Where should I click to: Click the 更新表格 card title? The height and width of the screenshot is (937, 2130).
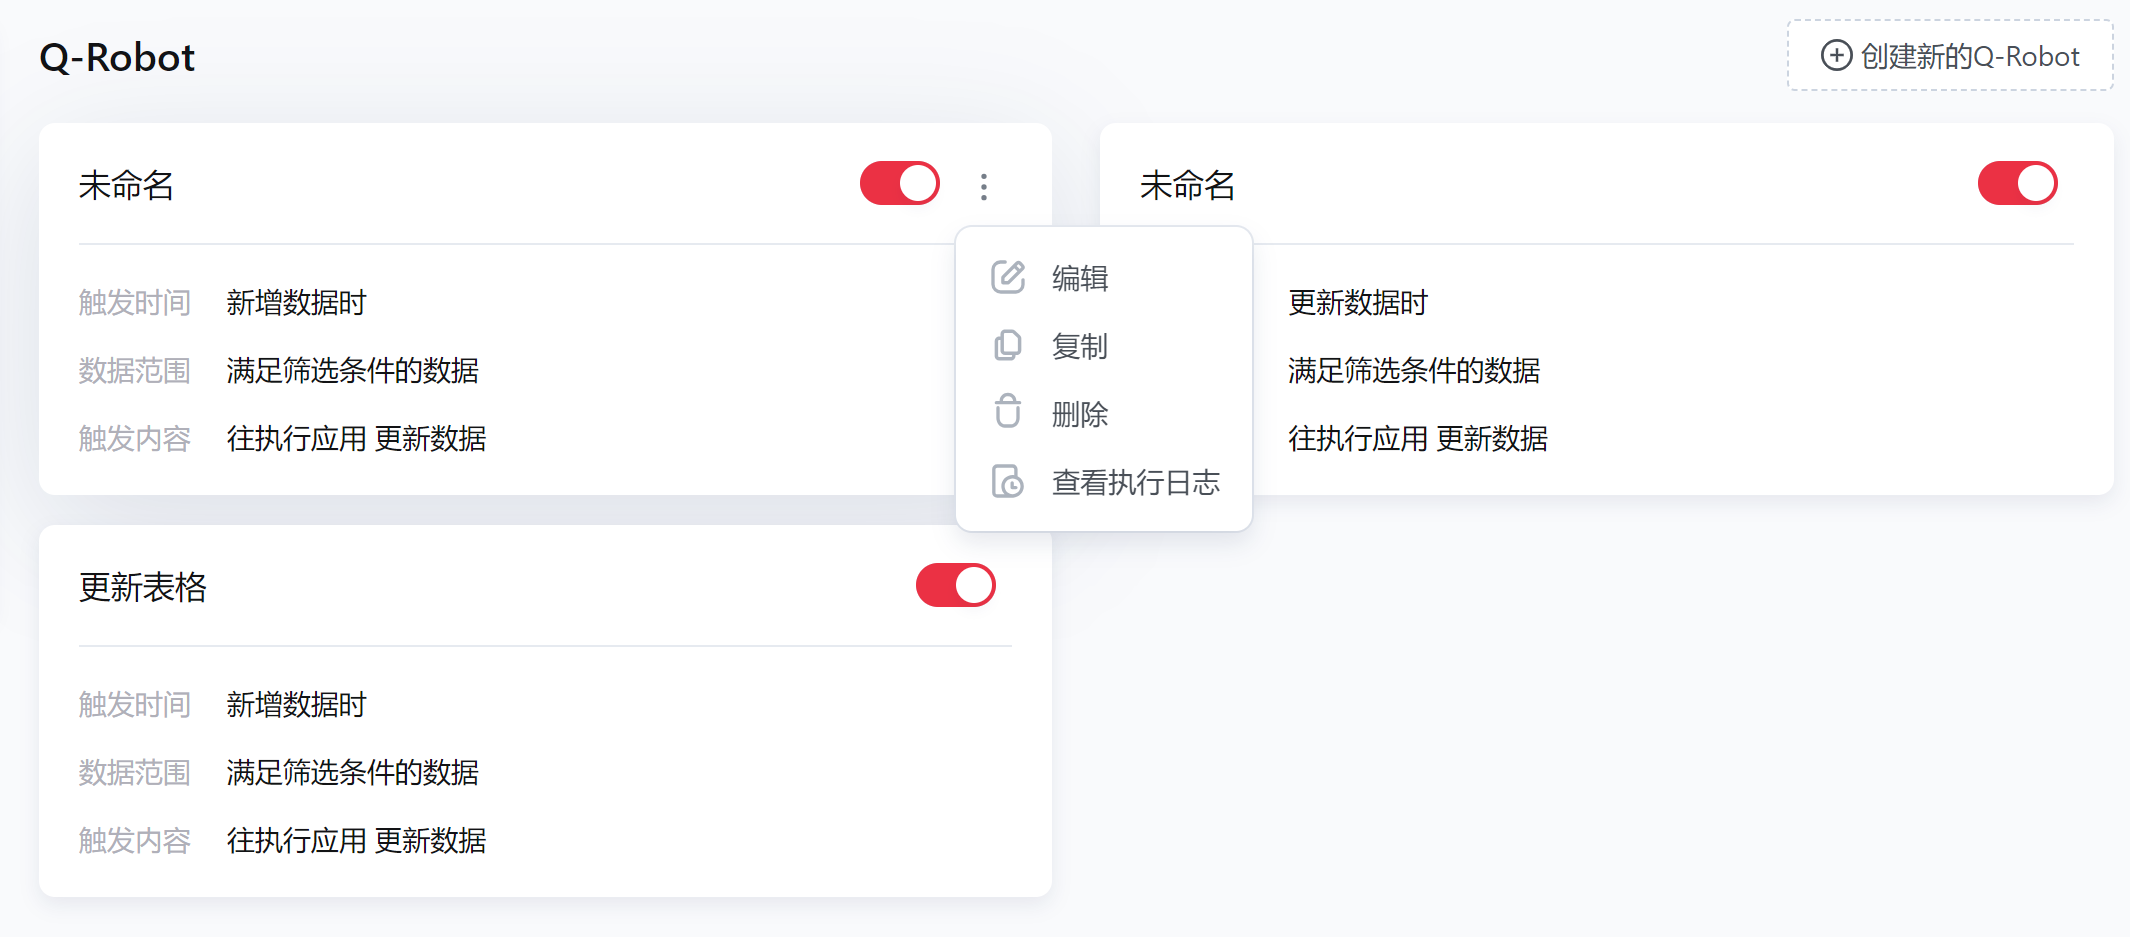click(x=143, y=587)
